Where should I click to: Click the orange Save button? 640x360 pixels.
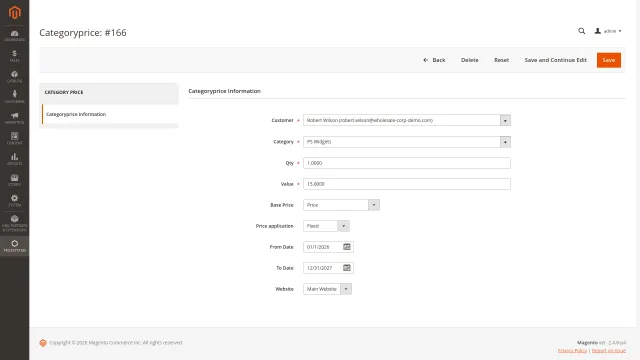[x=609, y=60]
